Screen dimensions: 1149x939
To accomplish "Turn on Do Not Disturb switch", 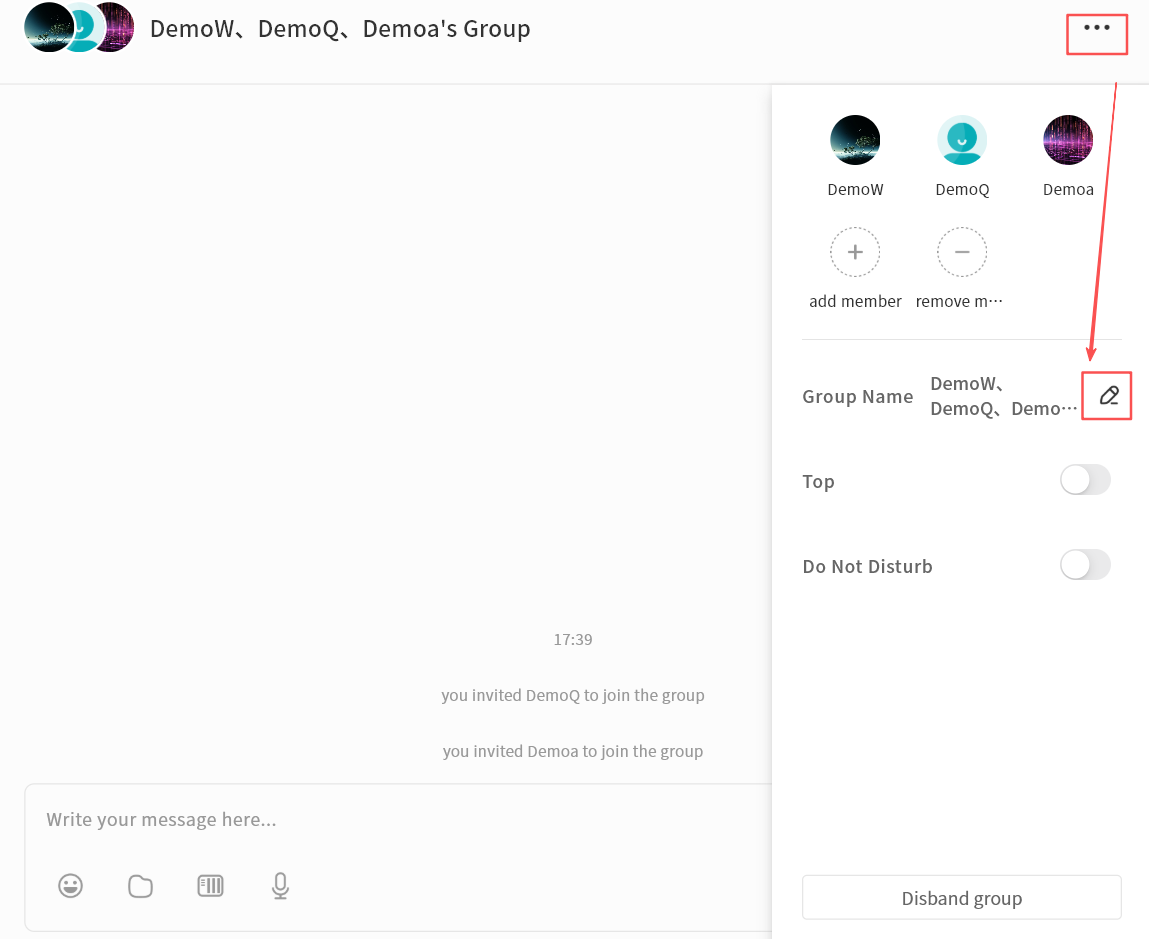I will click(x=1085, y=565).
